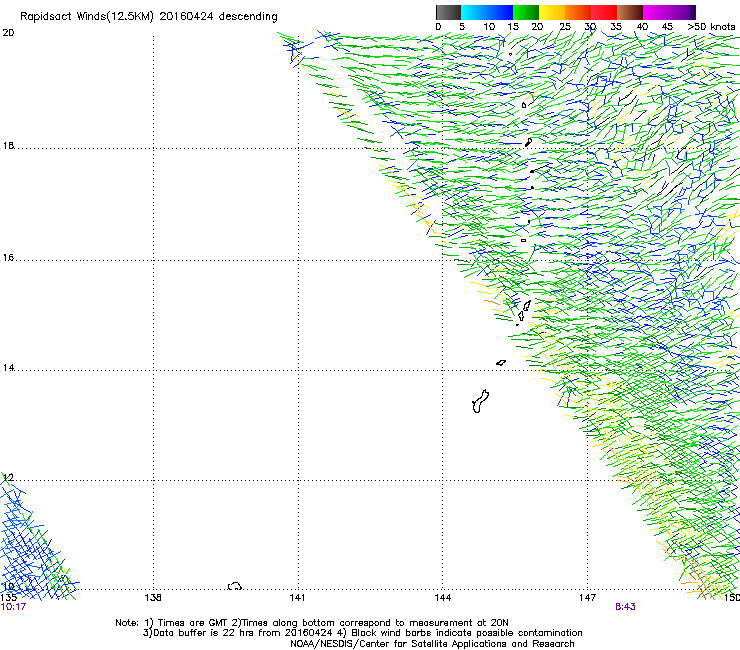The image size is (740, 650).
Task: Click the "5" label under the color legend
Action: [462, 27]
